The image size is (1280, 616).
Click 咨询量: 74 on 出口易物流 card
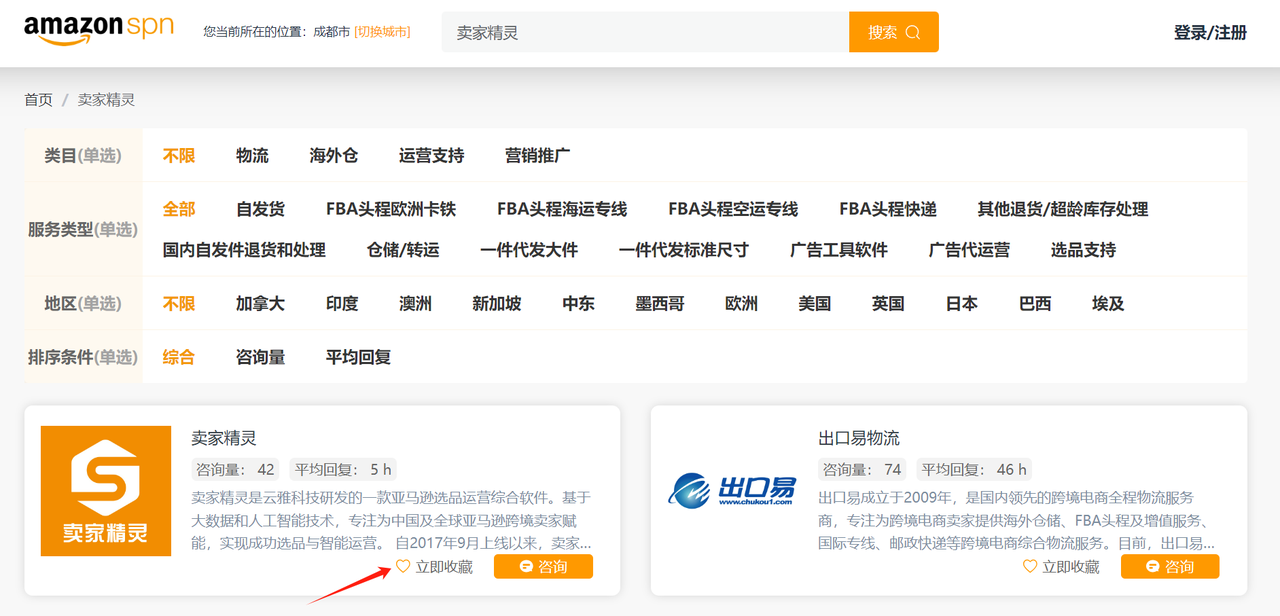[863, 469]
